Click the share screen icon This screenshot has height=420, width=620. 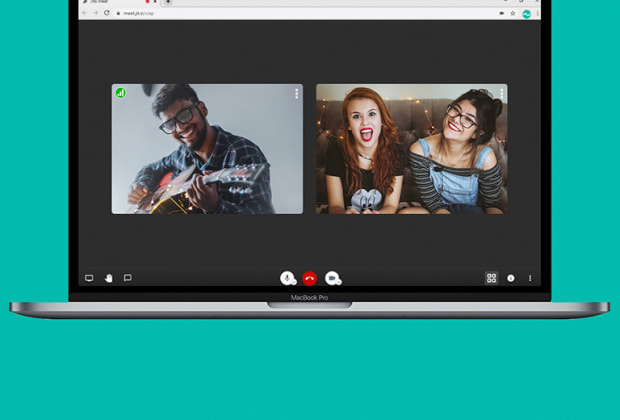(89, 278)
